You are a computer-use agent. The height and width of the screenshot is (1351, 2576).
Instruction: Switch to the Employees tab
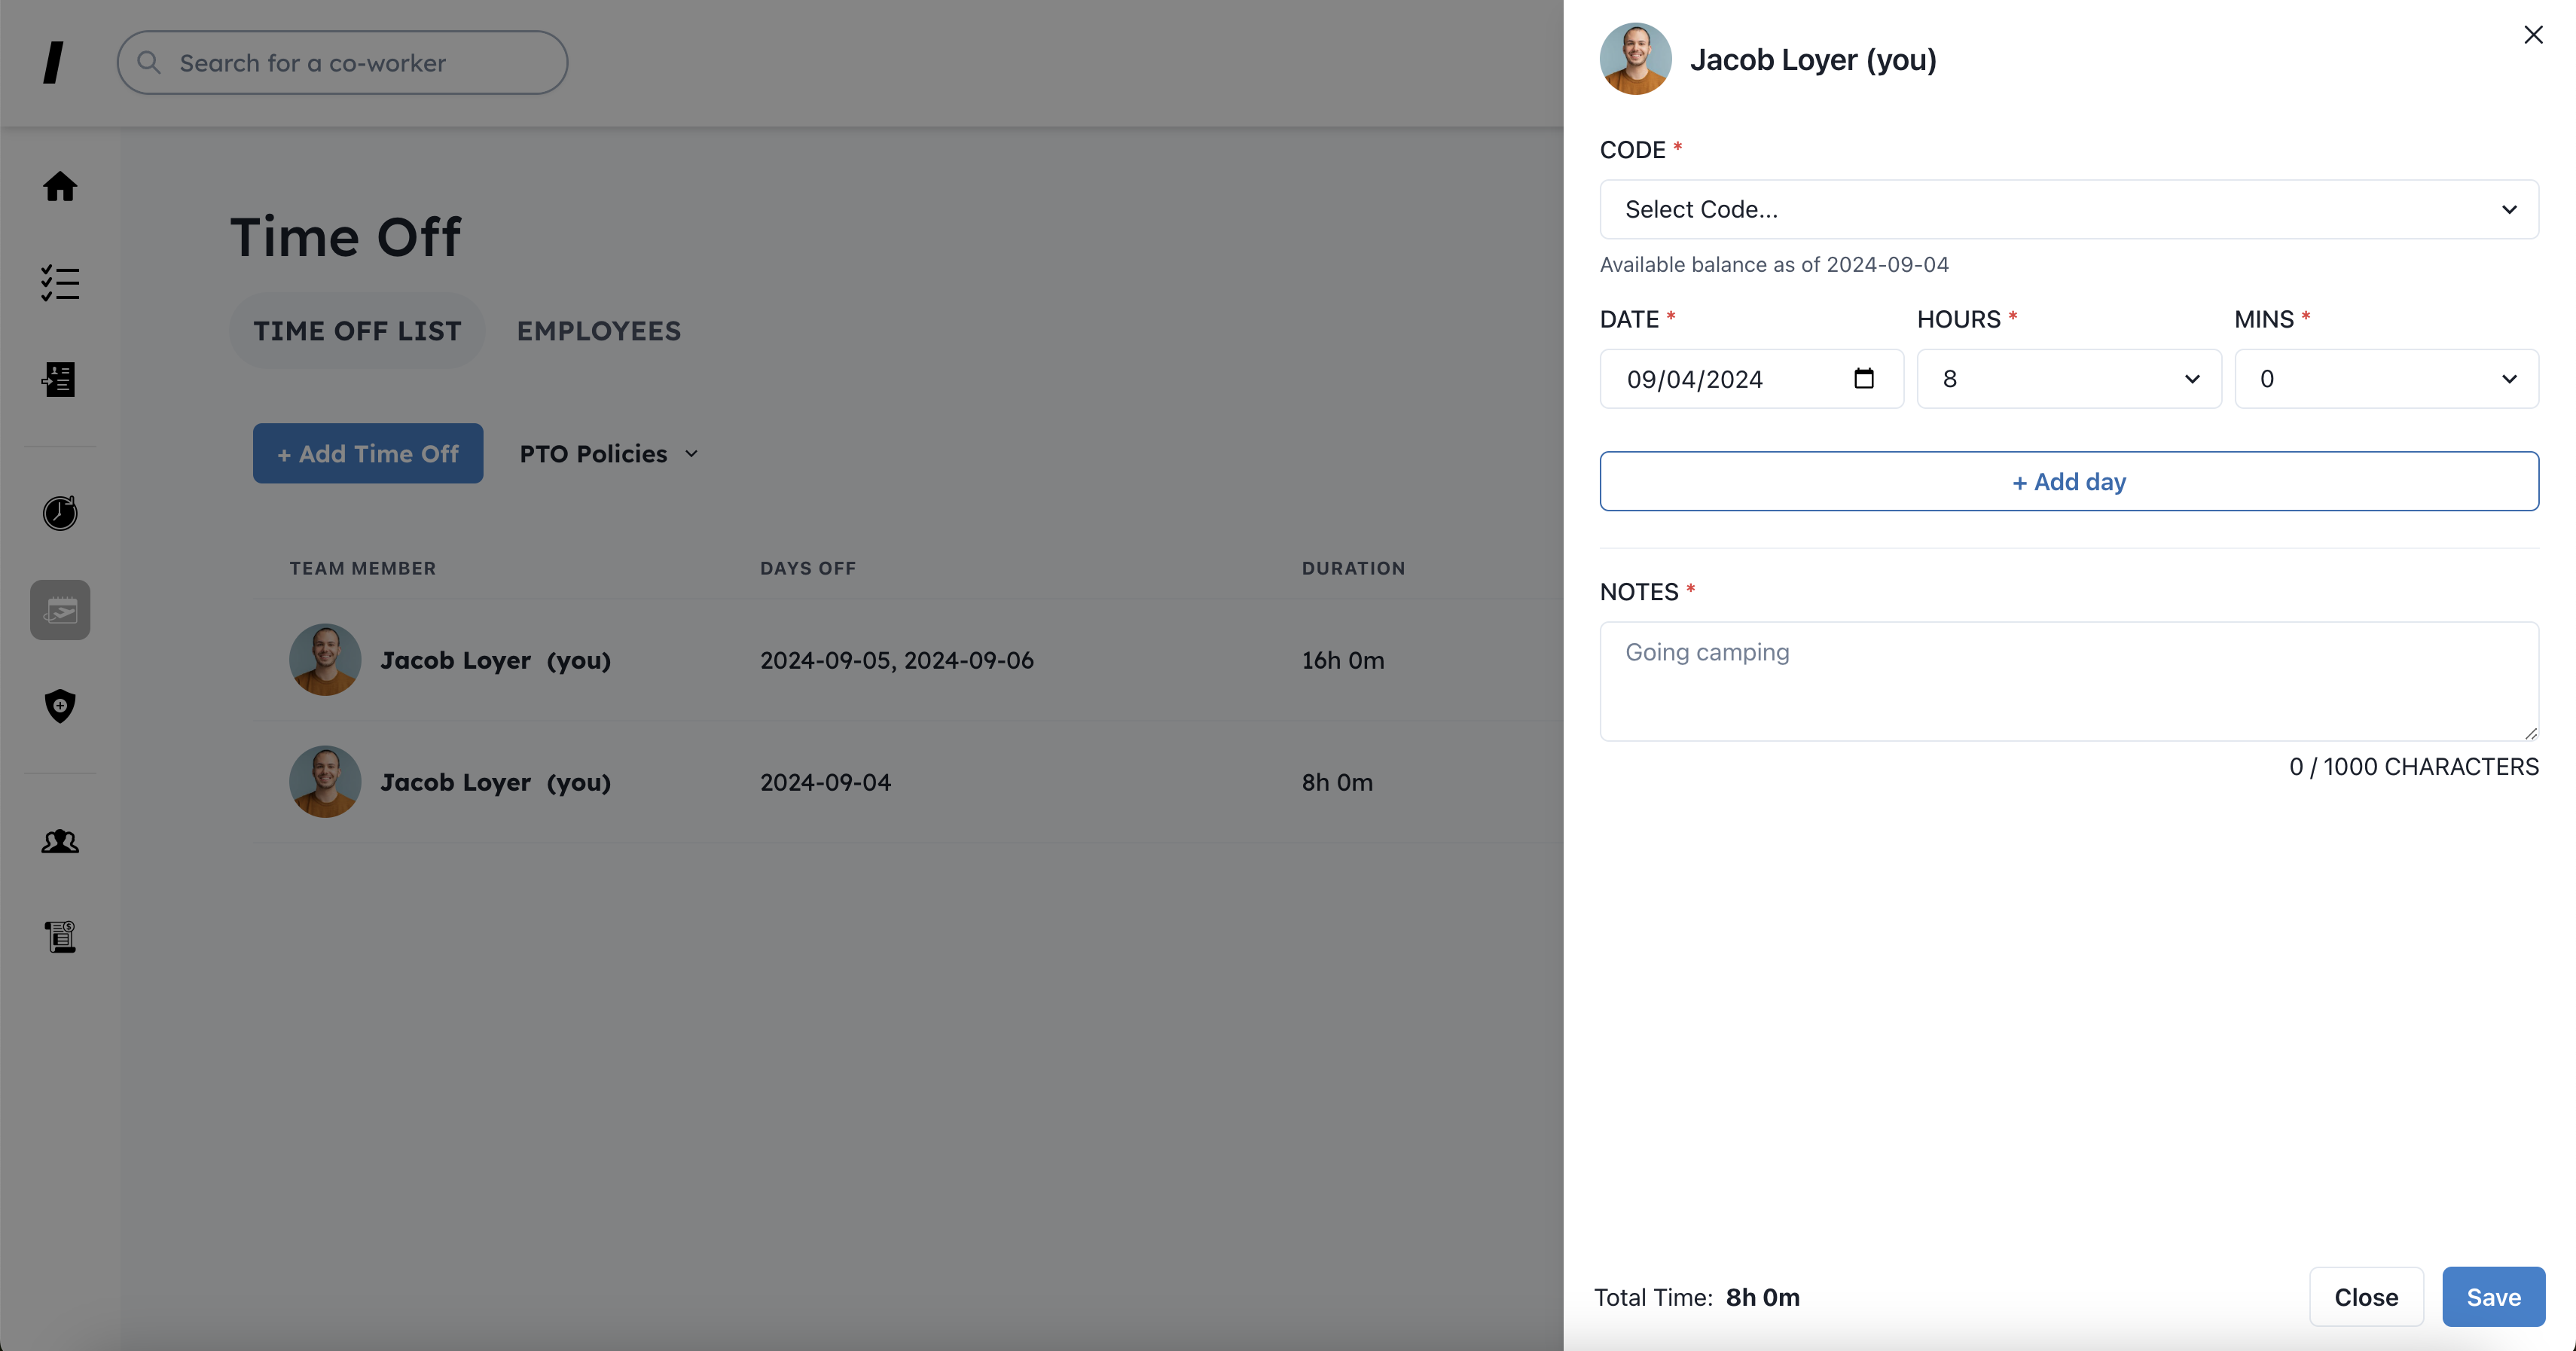pos(598,331)
